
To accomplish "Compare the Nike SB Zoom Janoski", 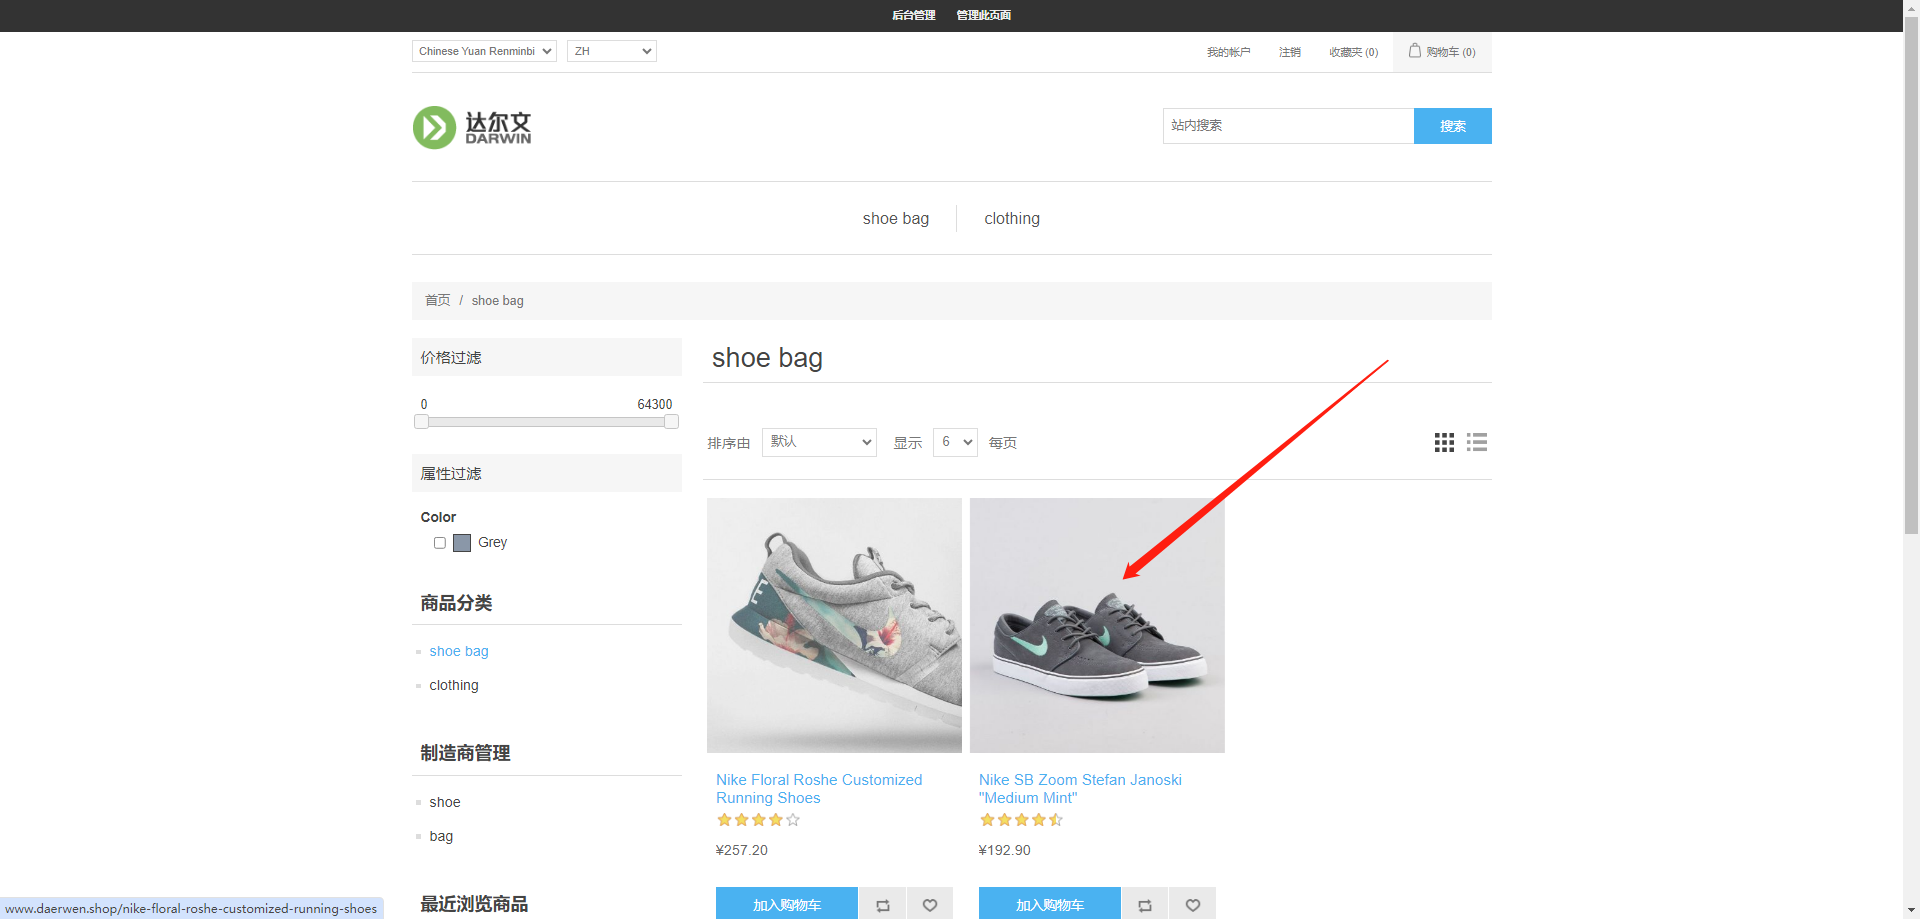I will 1145,904.
